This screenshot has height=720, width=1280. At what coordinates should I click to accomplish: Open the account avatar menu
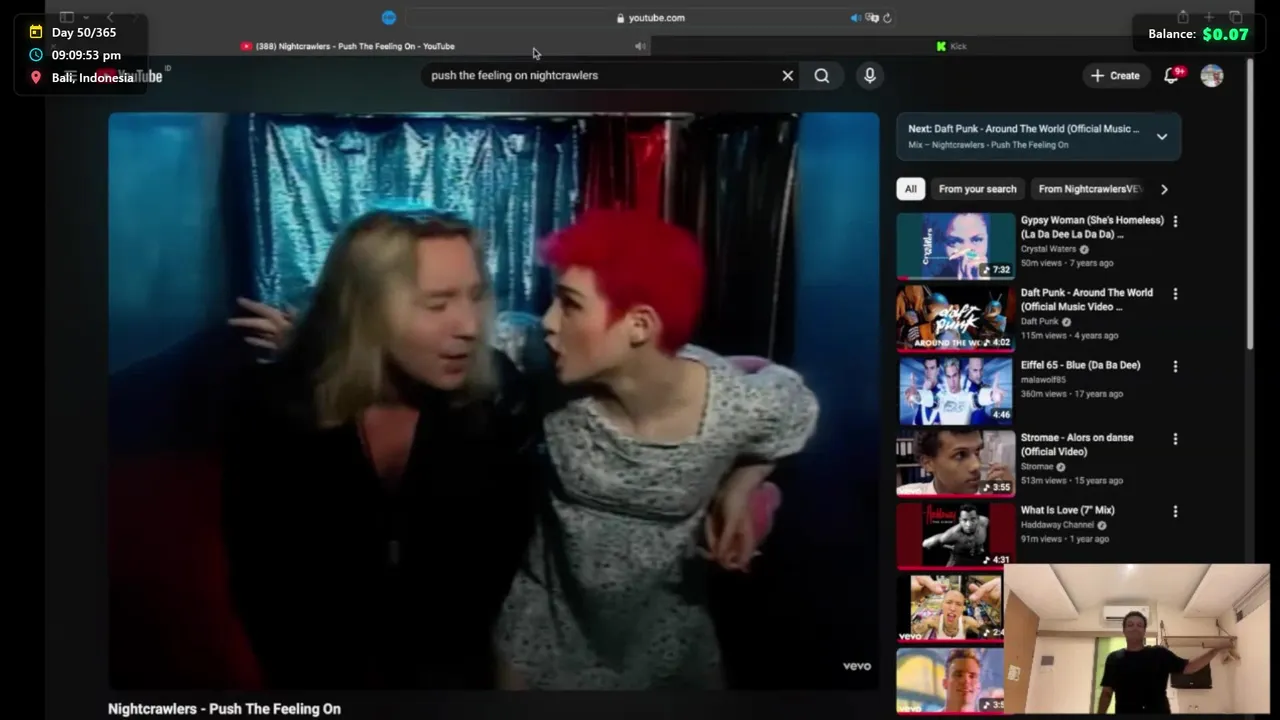[1212, 75]
